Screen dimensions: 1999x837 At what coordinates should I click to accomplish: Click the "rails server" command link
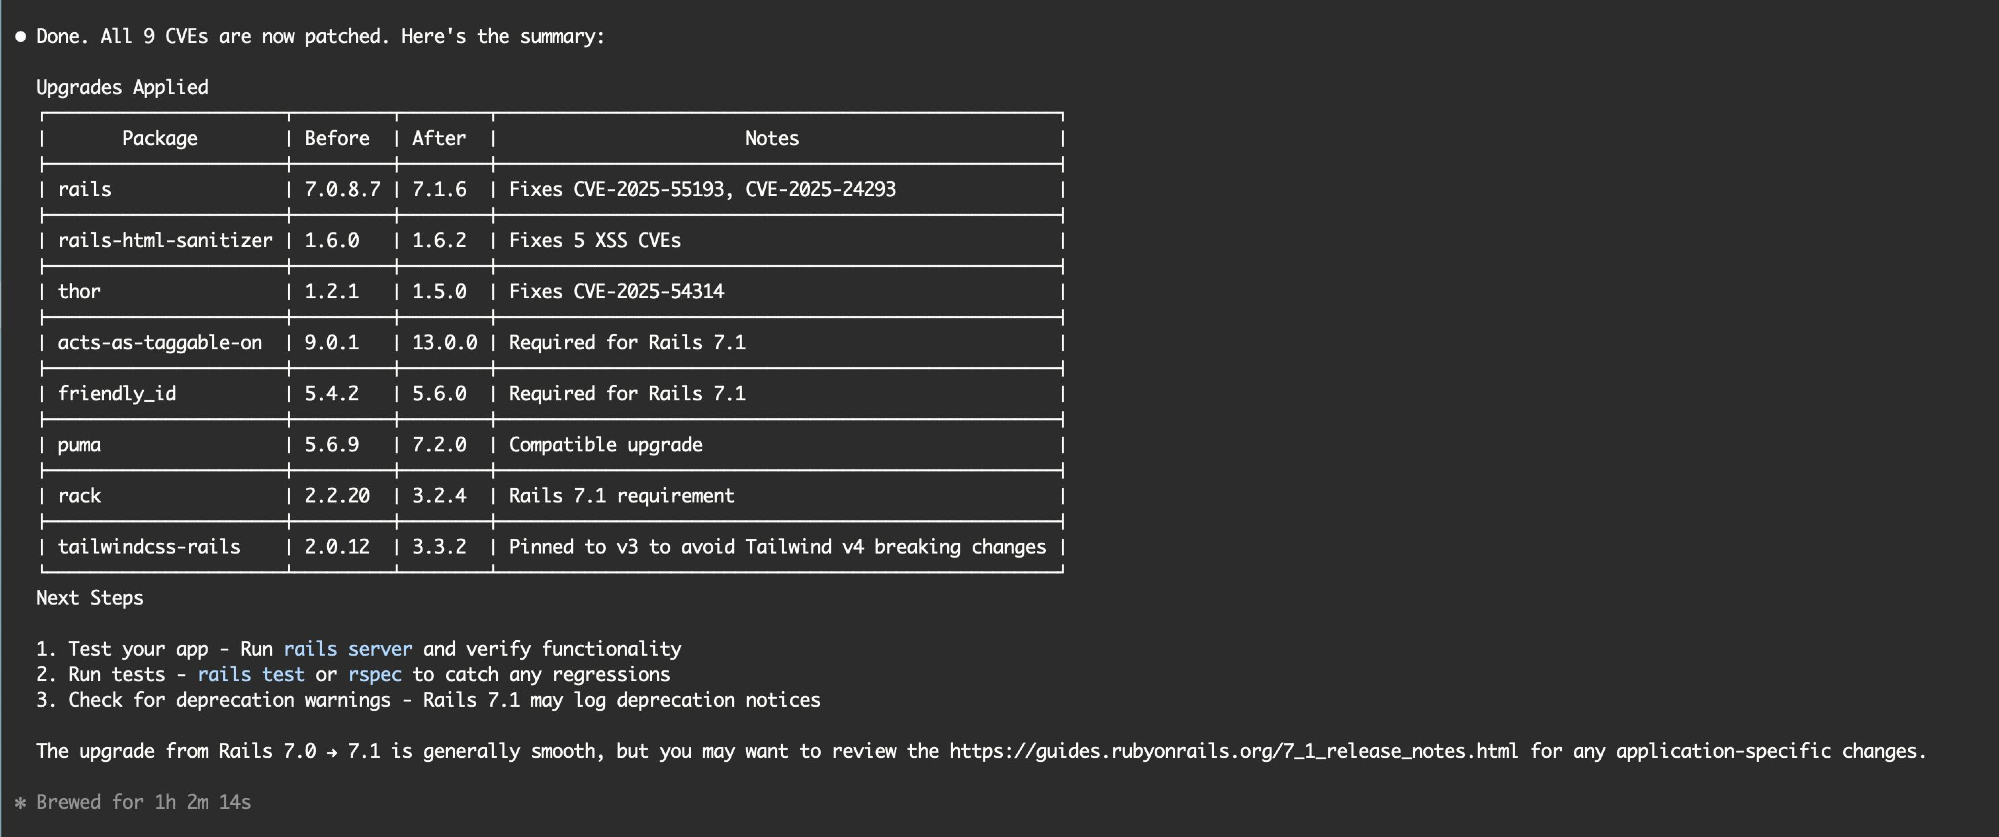pos(347,649)
